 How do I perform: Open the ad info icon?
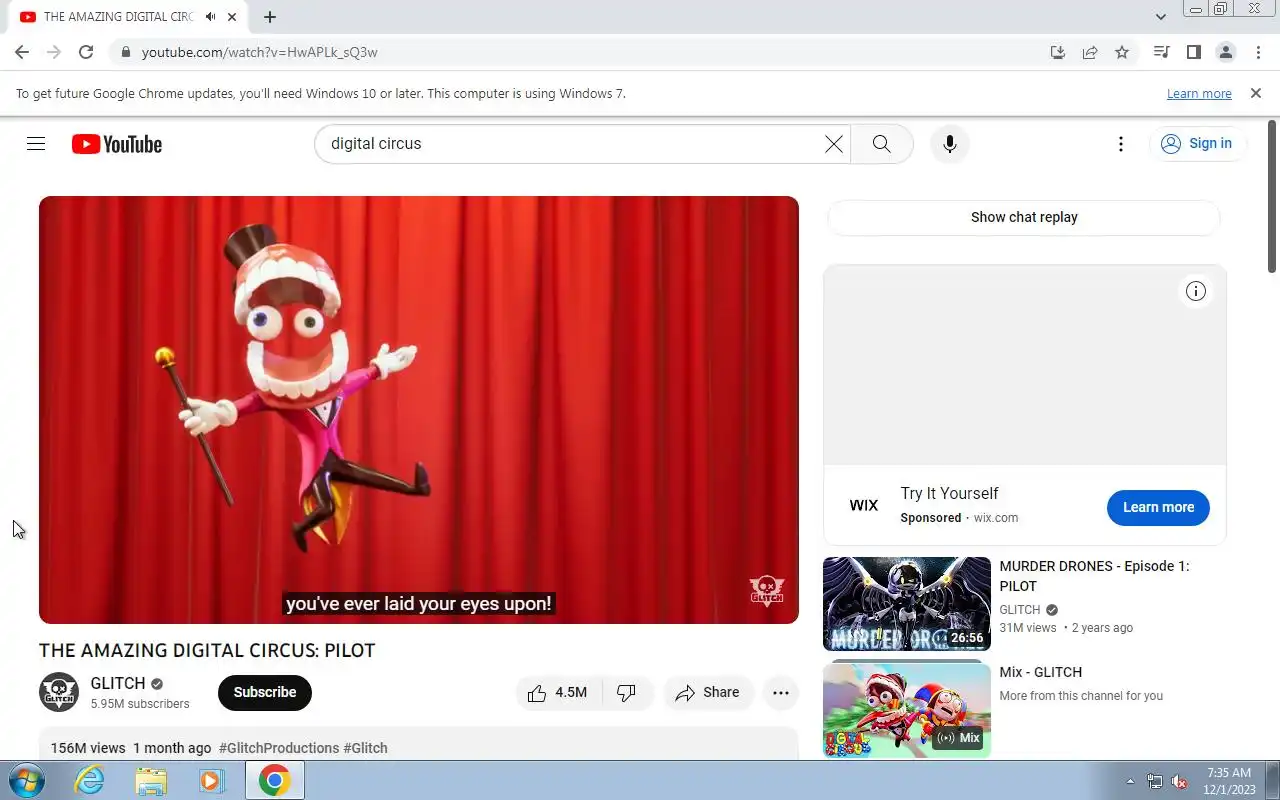1196,291
